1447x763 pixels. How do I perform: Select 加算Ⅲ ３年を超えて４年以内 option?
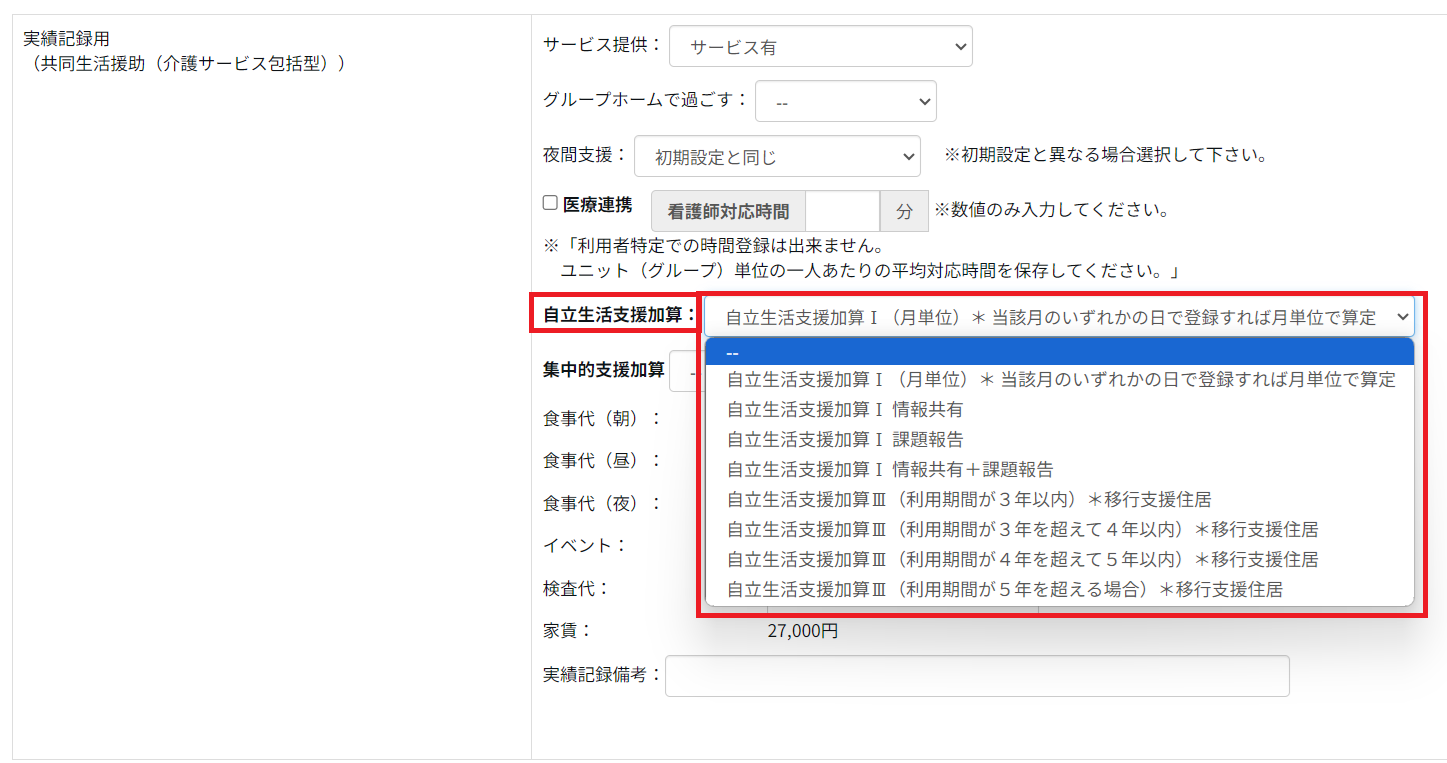[1059, 530]
